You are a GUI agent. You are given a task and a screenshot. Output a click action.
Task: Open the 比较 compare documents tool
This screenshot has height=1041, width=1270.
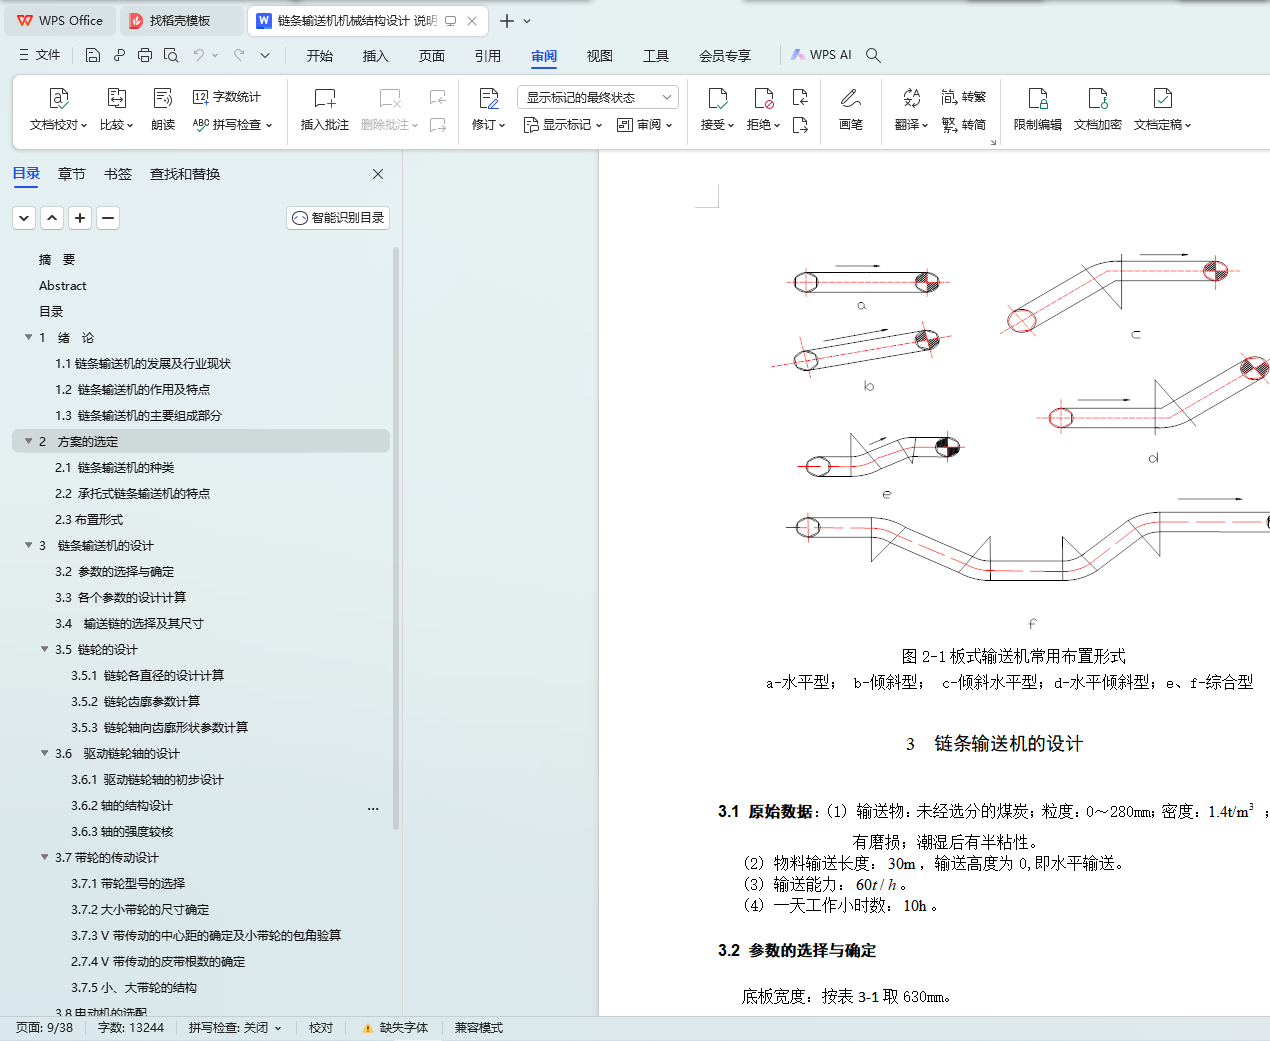tap(116, 110)
